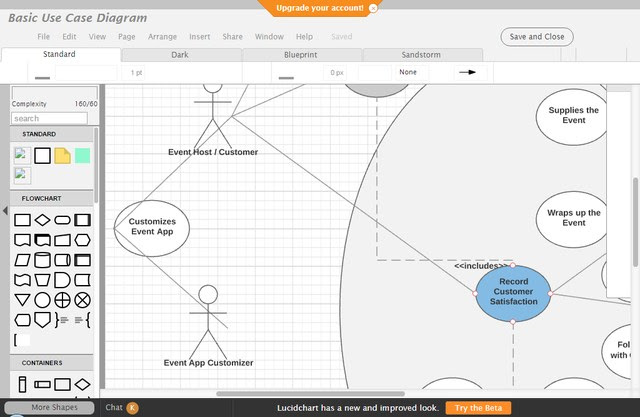Viewport: 640px width, 417px height.
Task: Open the Page menu
Action: [x=127, y=37]
